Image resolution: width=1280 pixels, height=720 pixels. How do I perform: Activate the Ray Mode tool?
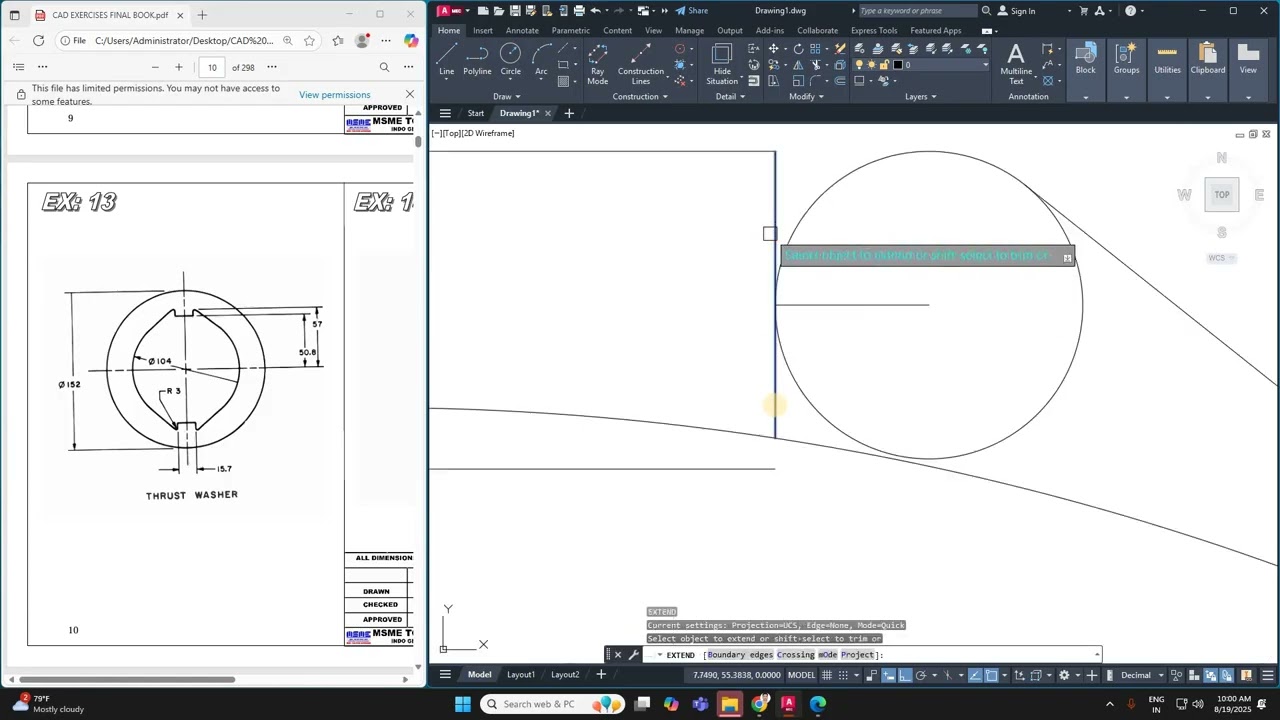597,63
